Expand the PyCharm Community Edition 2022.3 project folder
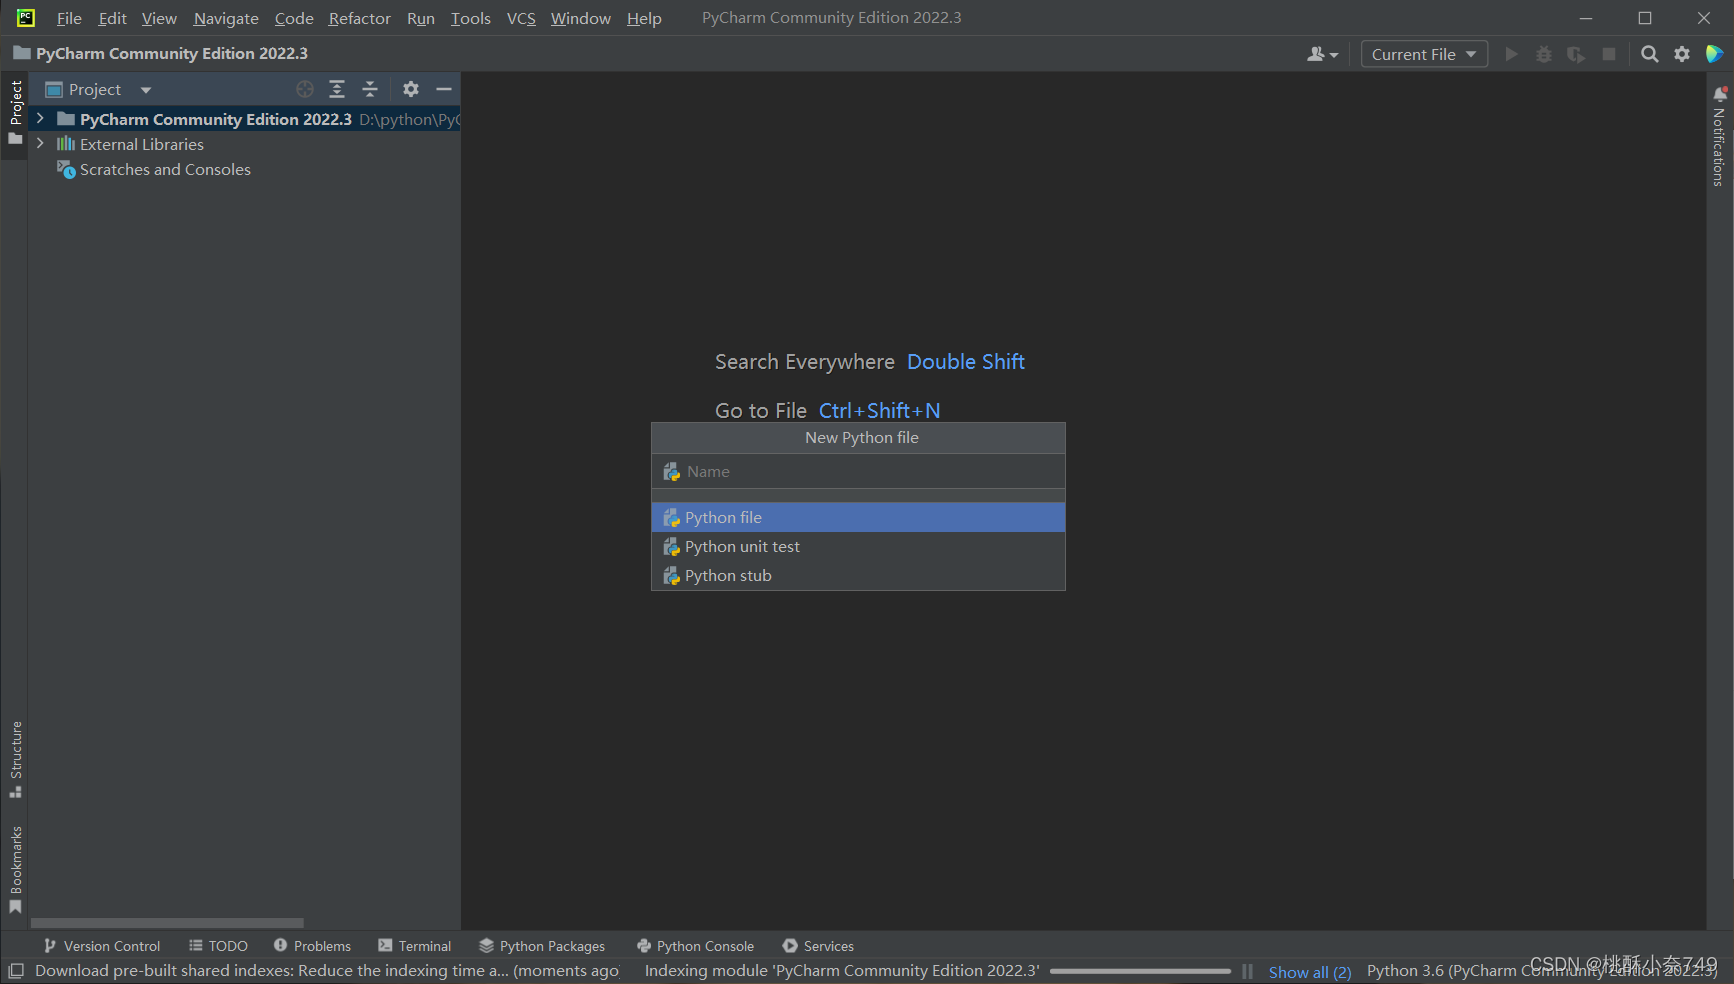This screenshot has width=1734, height=984. (40, 118)
